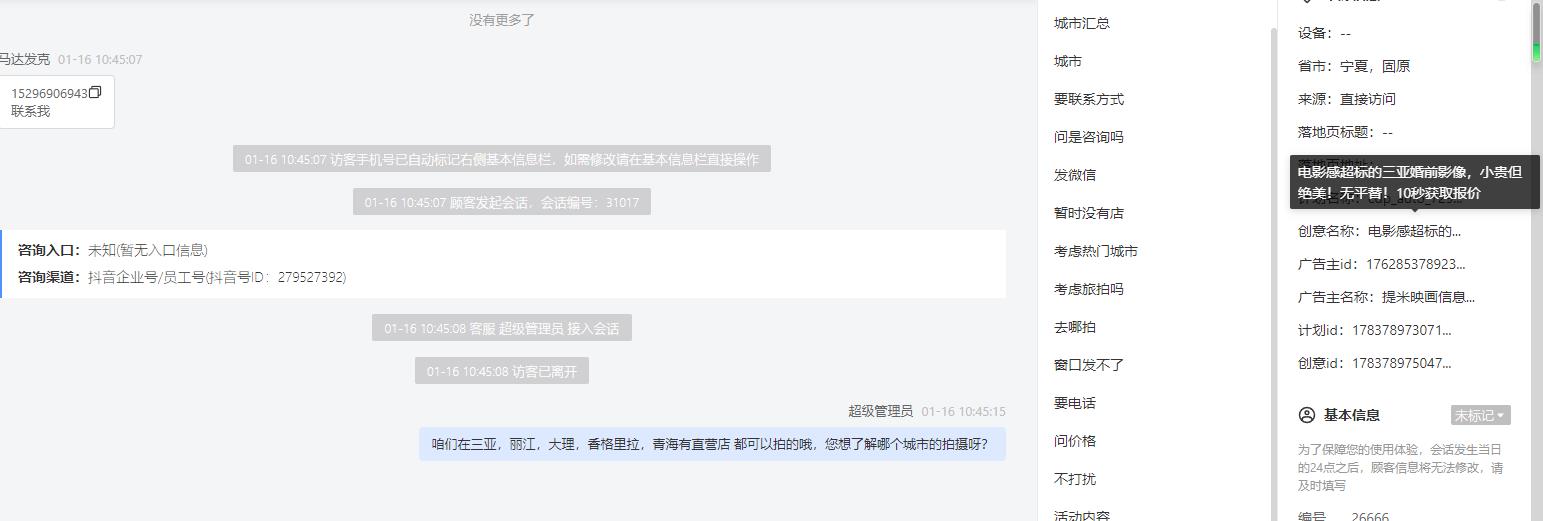
Task: Click the 去哪拍 quick reply
Action: tap(1074, 327)
